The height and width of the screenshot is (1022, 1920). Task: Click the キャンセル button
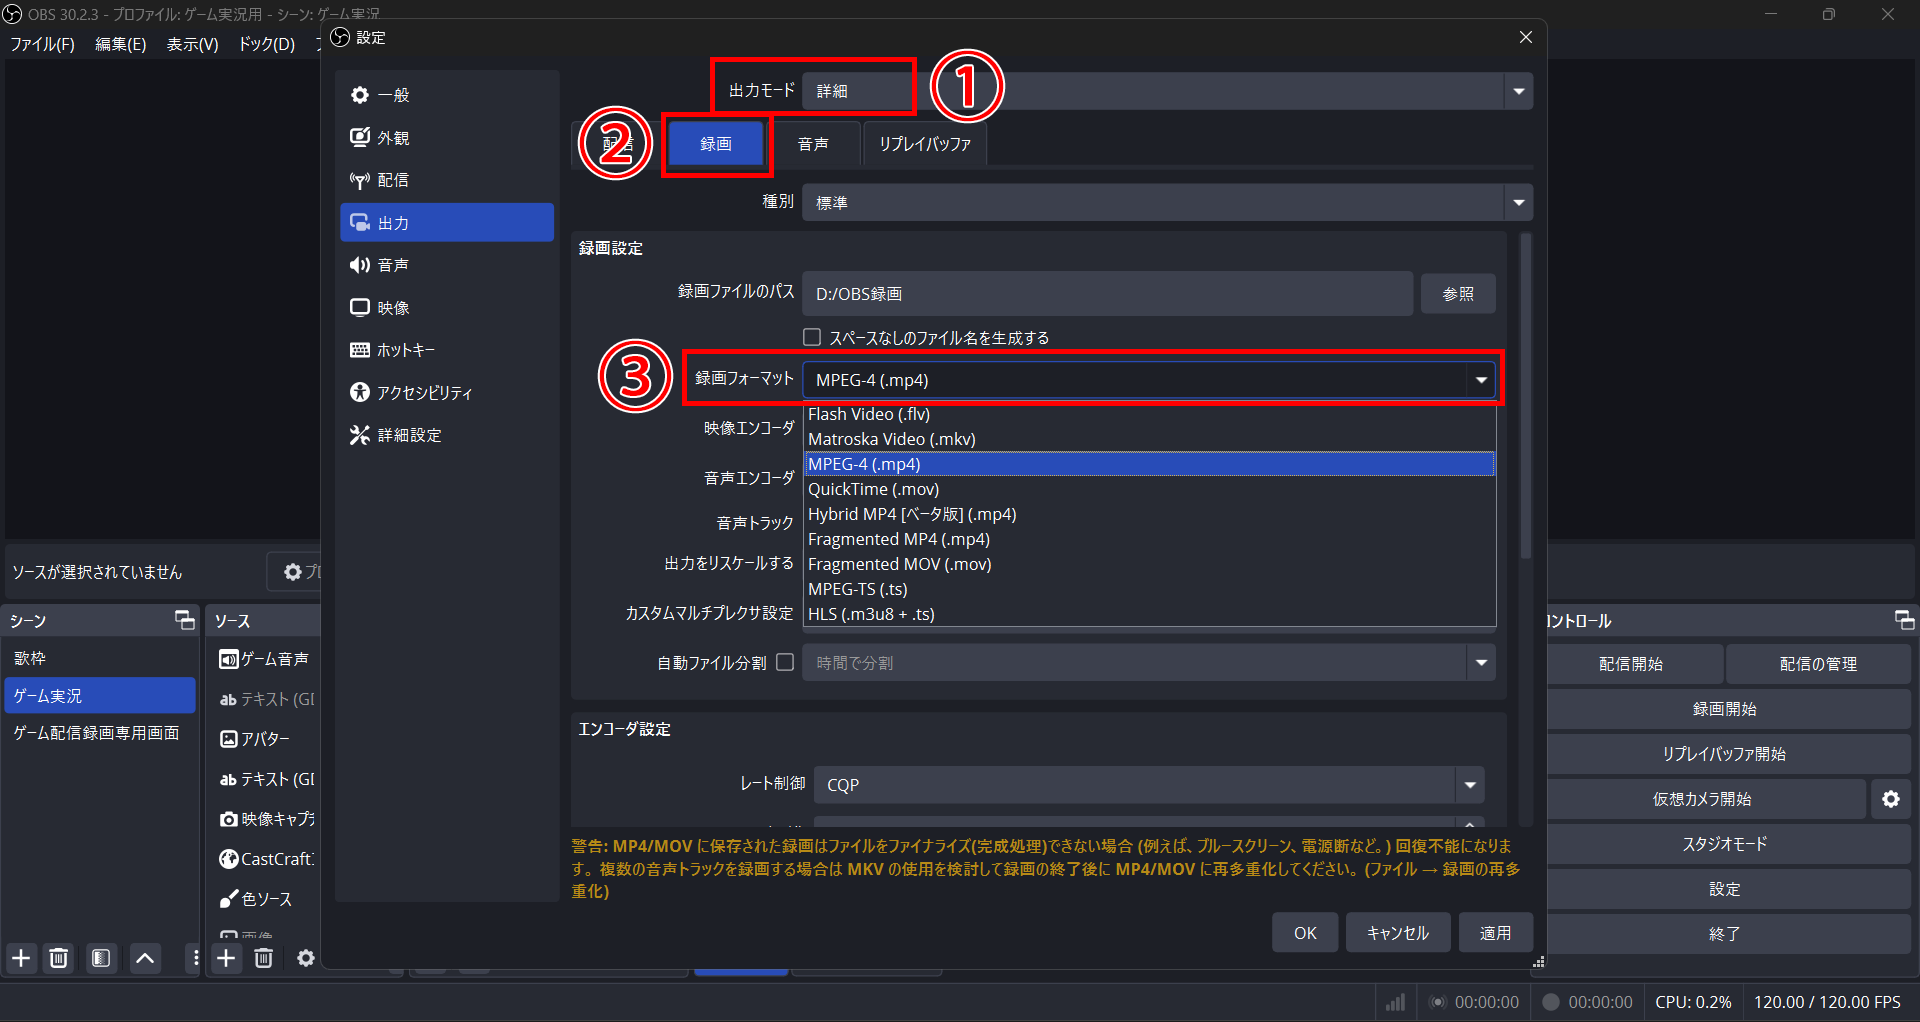point(1398,933)
